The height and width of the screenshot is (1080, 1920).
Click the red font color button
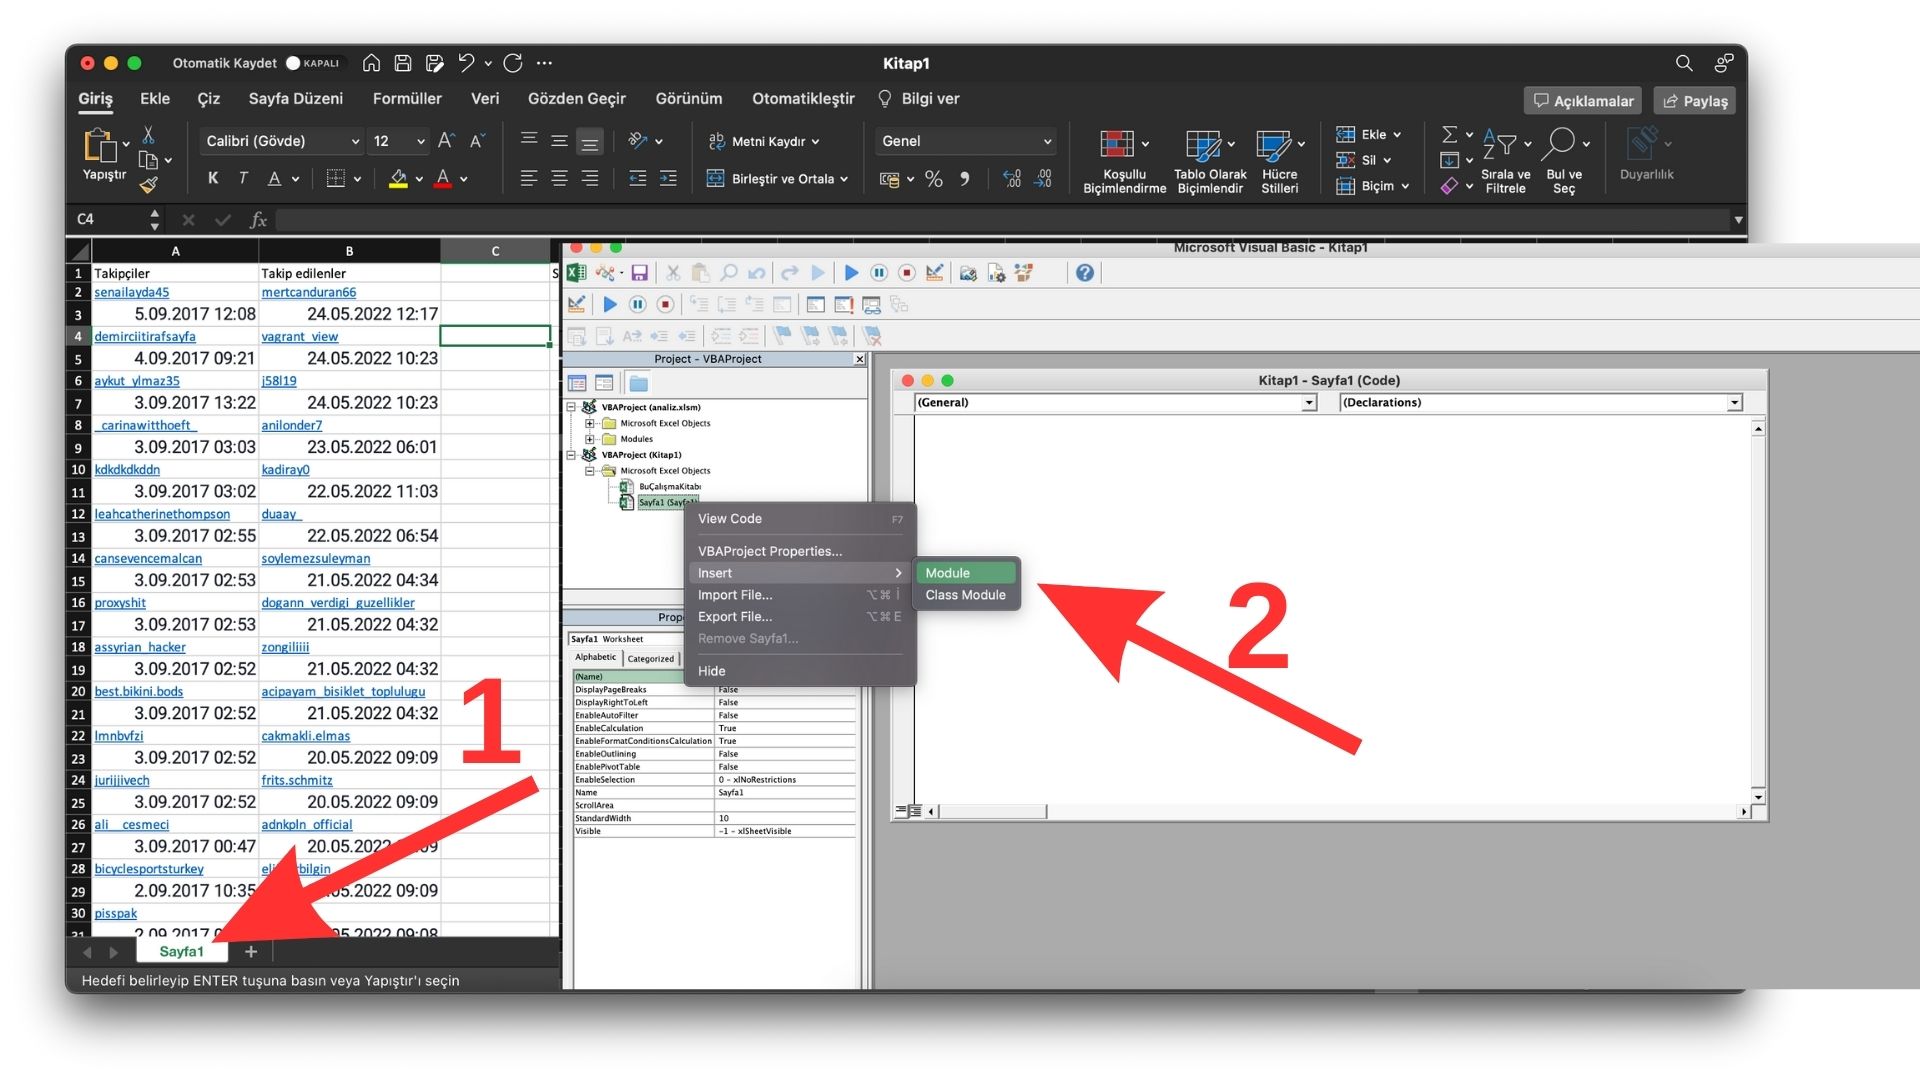coord(443,179)
